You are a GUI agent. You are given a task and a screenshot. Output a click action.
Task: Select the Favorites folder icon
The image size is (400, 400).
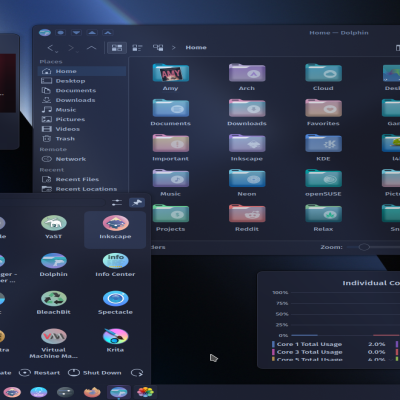tap(323, 108)
